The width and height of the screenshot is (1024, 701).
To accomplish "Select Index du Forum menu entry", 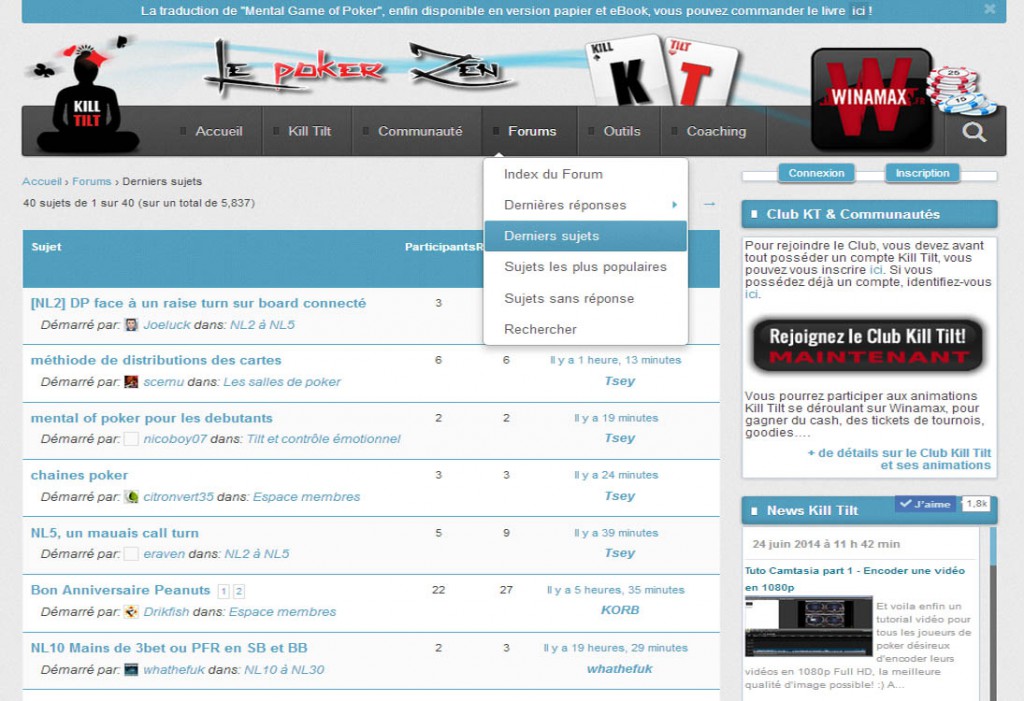I will [586, 174].
